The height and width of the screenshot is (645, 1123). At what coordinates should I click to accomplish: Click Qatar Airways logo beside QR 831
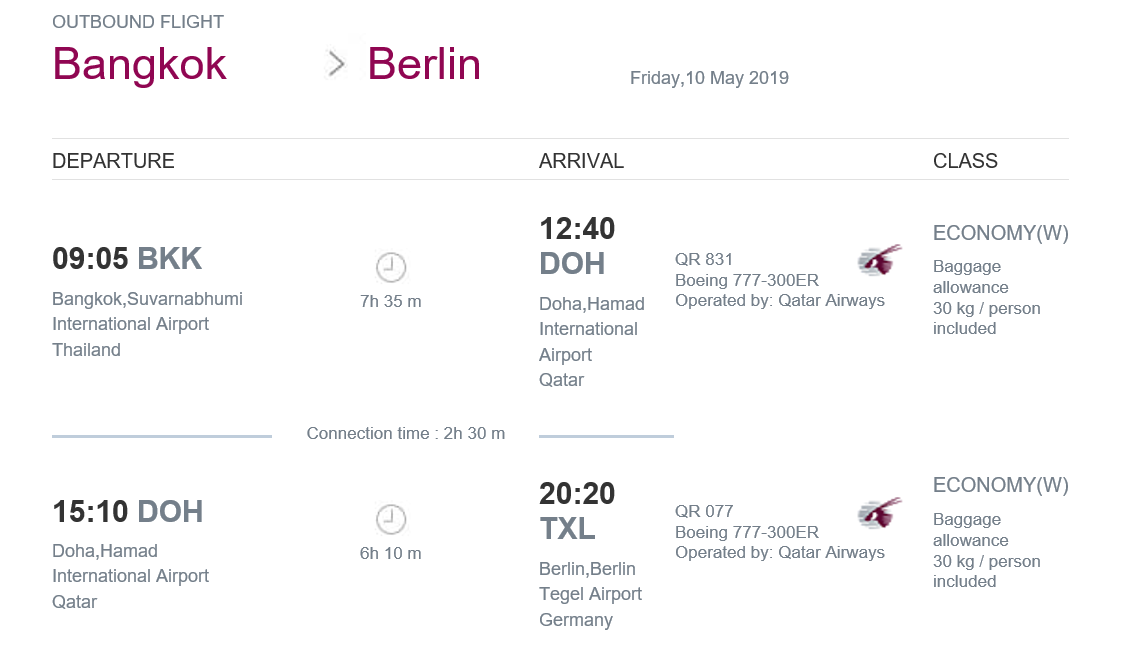[879, 260]
